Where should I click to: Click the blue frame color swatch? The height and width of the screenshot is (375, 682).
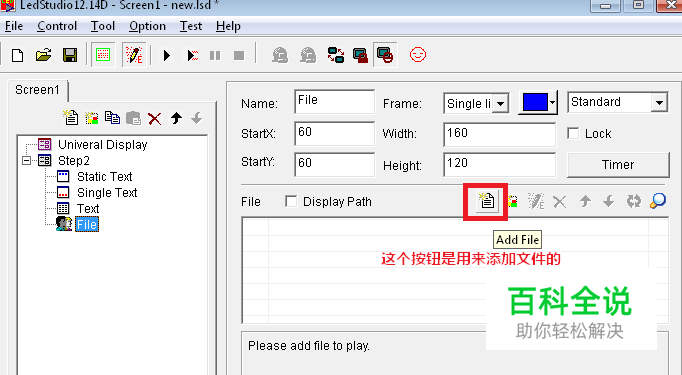535,103
